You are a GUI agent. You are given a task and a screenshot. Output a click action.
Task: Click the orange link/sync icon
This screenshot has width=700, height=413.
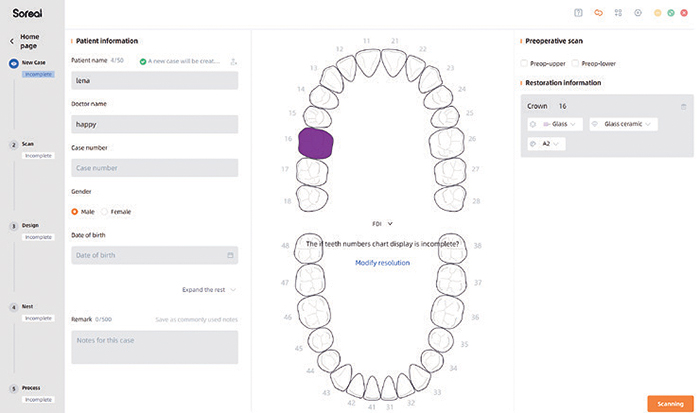click(598, 13)
